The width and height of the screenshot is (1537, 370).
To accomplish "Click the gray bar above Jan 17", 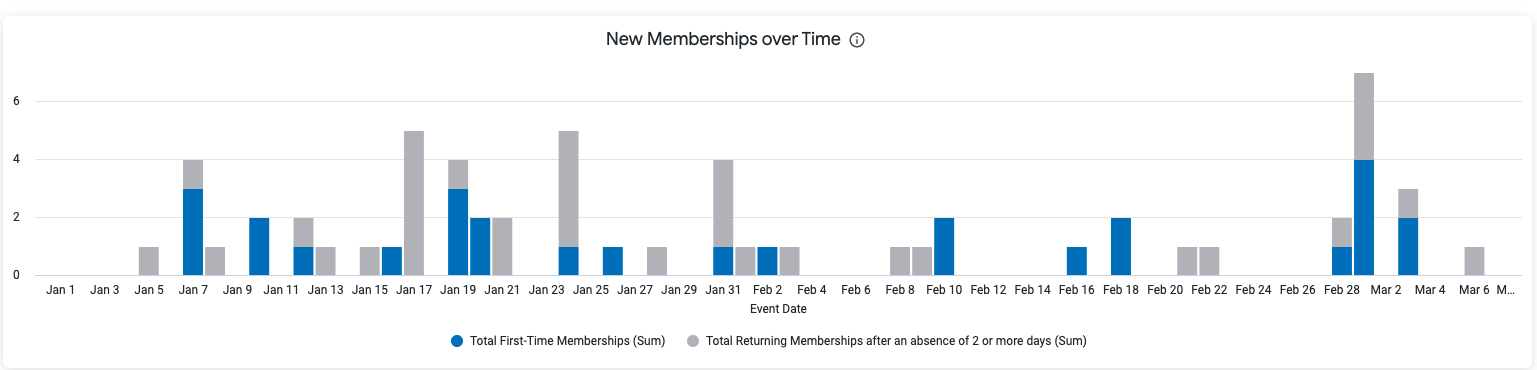I will click(x=414, y=203).
